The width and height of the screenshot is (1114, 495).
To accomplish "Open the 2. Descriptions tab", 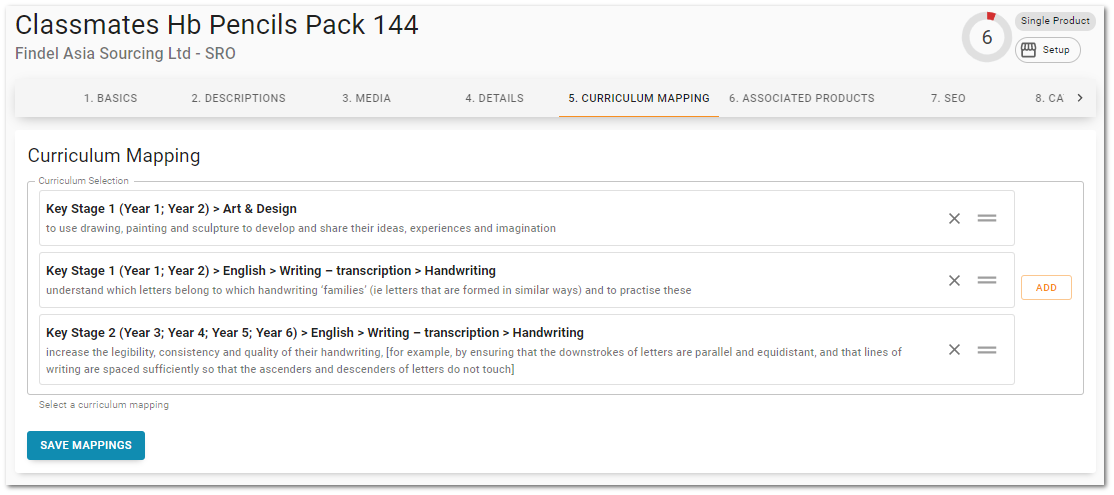I will pyautogui.click(x=239, y=98).
